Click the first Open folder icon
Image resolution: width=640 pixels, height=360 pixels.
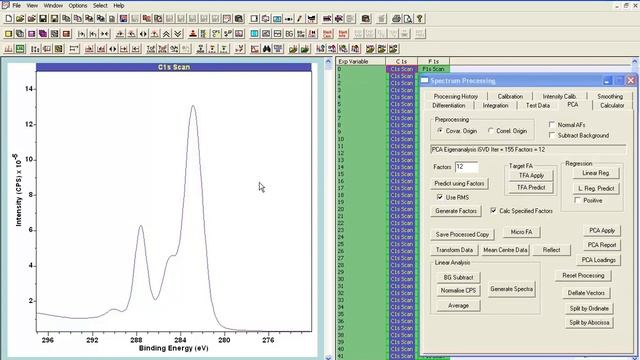20,19
